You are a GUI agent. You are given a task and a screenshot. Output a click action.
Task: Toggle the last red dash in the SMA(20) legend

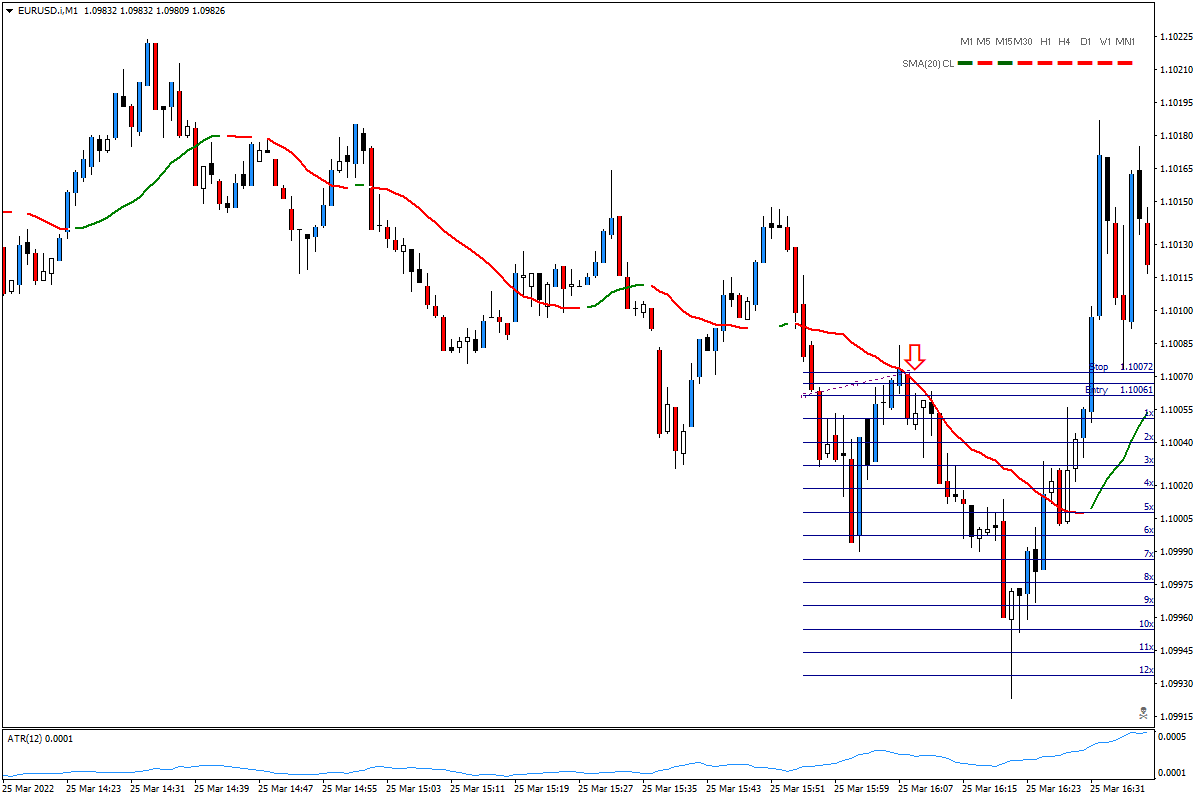click(1125, 61)
